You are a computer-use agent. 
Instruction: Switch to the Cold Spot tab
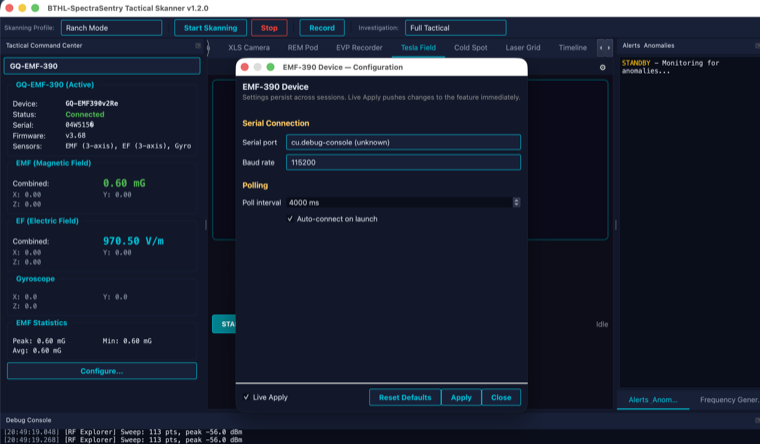coord(471,48)
